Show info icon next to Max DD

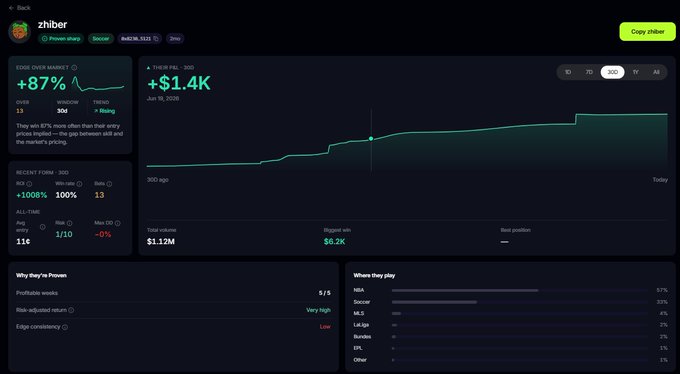(118, 223)
